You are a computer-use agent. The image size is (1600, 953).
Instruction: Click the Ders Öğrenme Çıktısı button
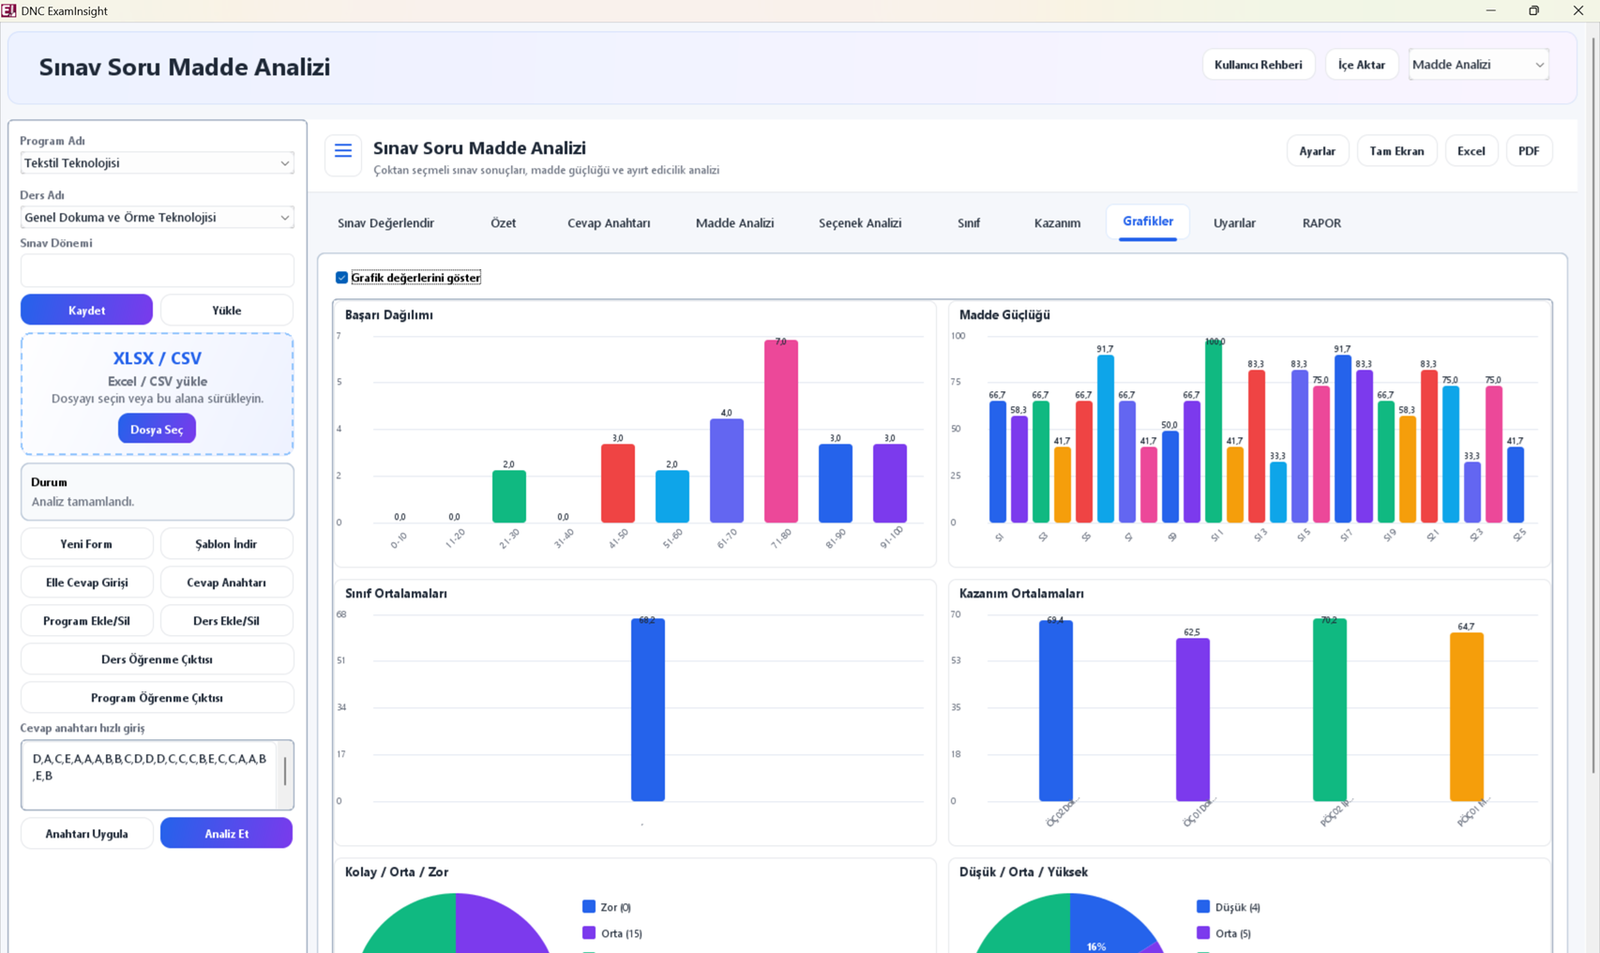click(x=157, y=659)
